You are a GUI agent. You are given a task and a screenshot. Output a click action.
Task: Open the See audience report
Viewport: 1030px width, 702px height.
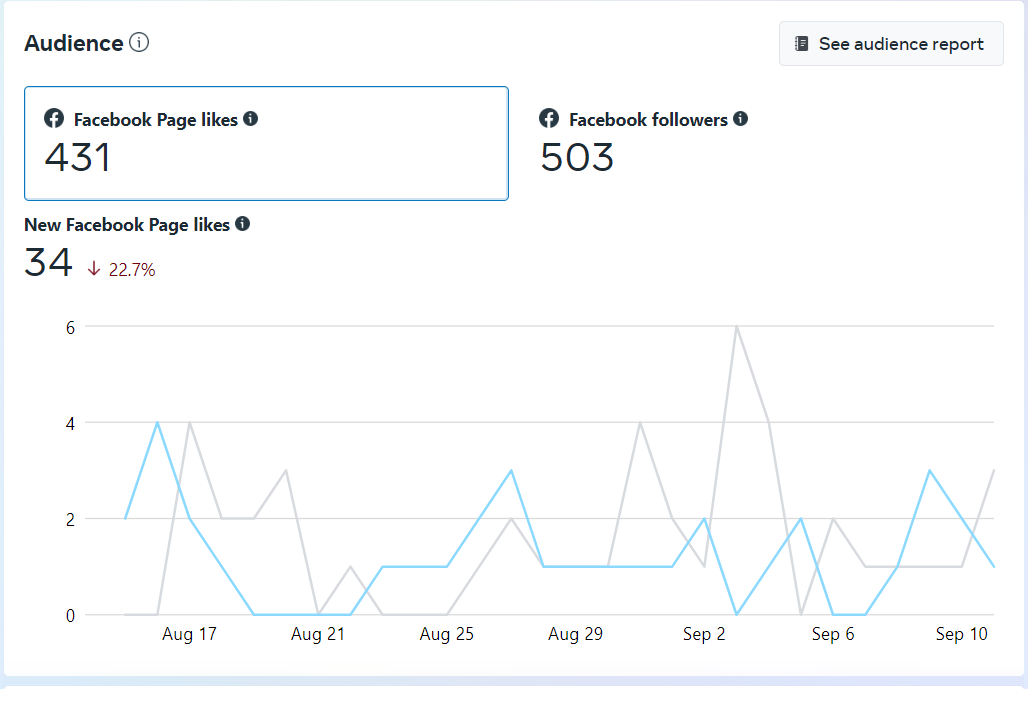pos(891,44)
